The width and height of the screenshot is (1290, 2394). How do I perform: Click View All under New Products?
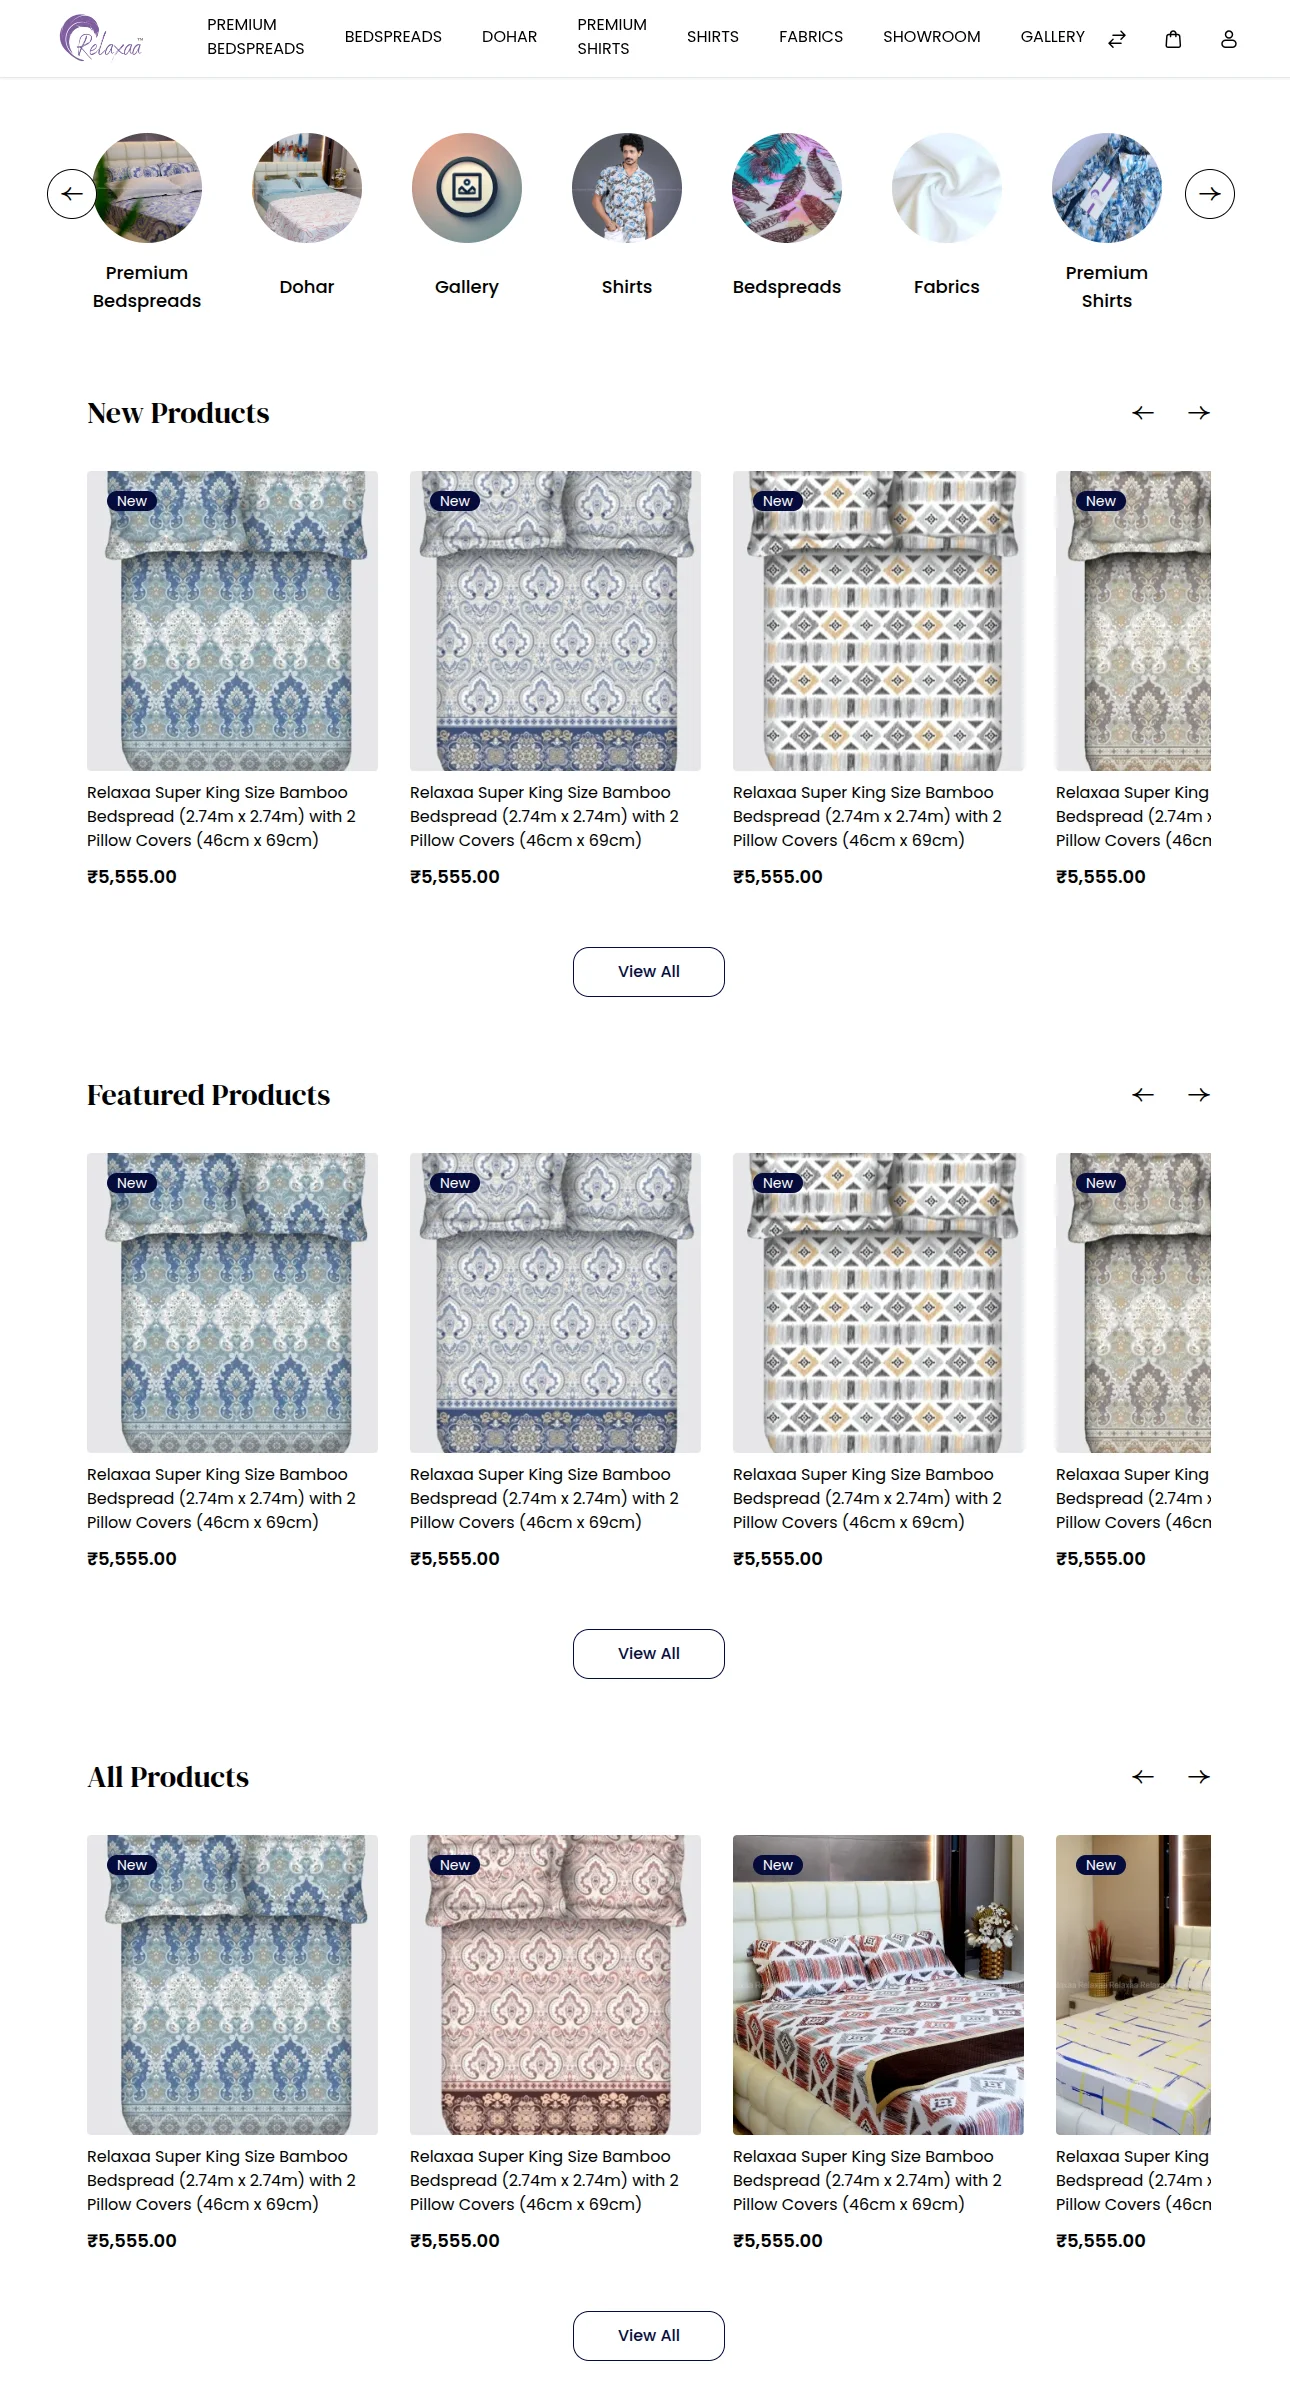point(649,972)
